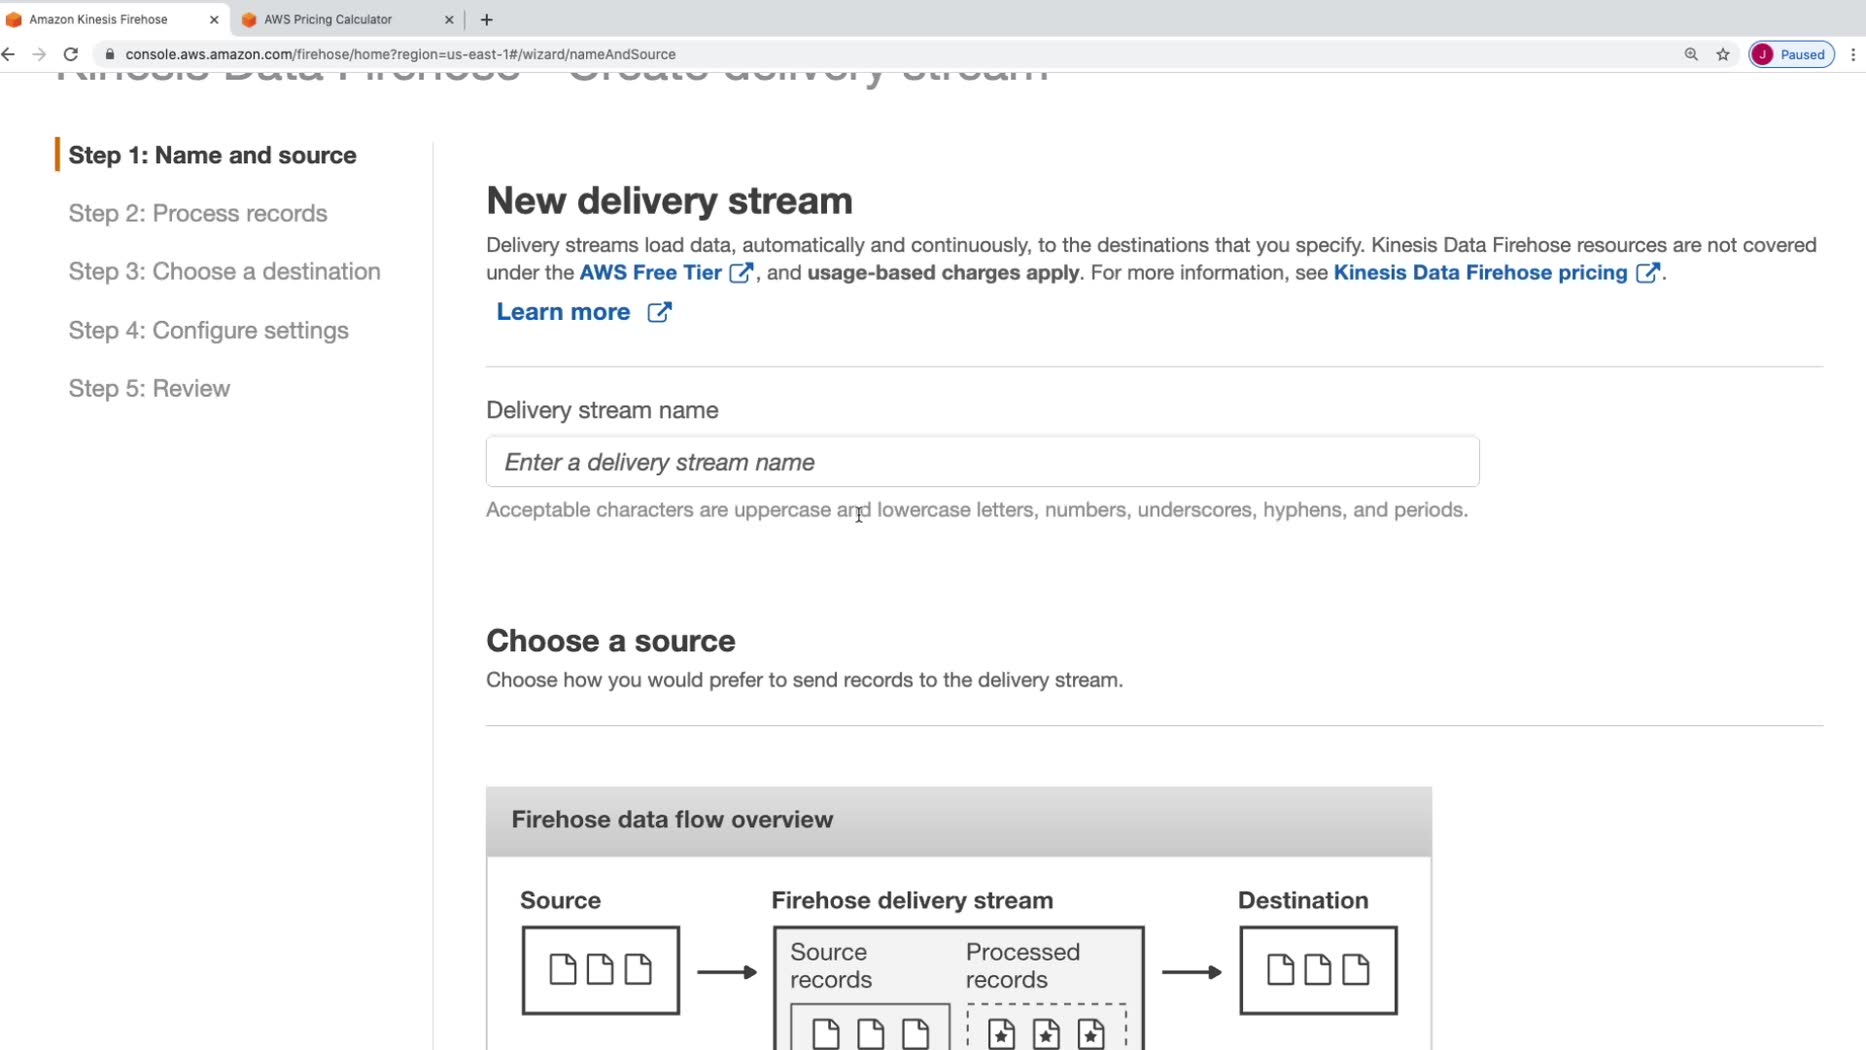The height and width of the screenshot is (1050, 1866).
Task: Click the browser back arrow
Action: click(9, 54)
